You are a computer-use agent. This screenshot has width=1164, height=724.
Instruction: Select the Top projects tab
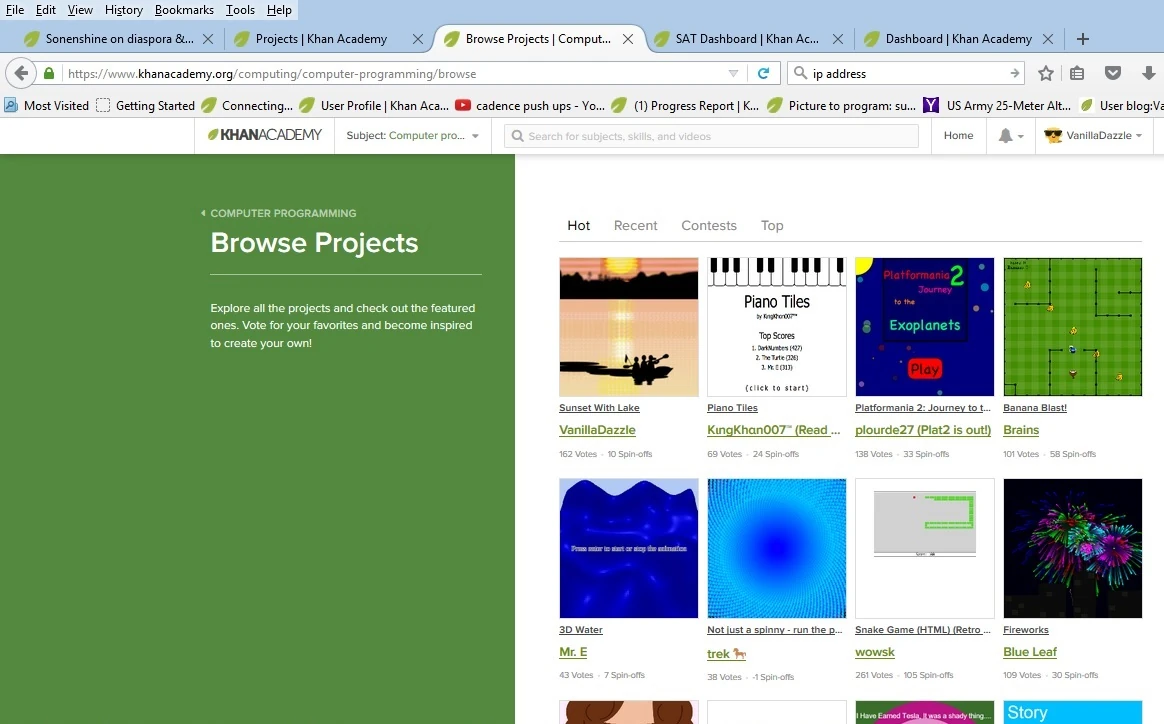coord(772,225)
